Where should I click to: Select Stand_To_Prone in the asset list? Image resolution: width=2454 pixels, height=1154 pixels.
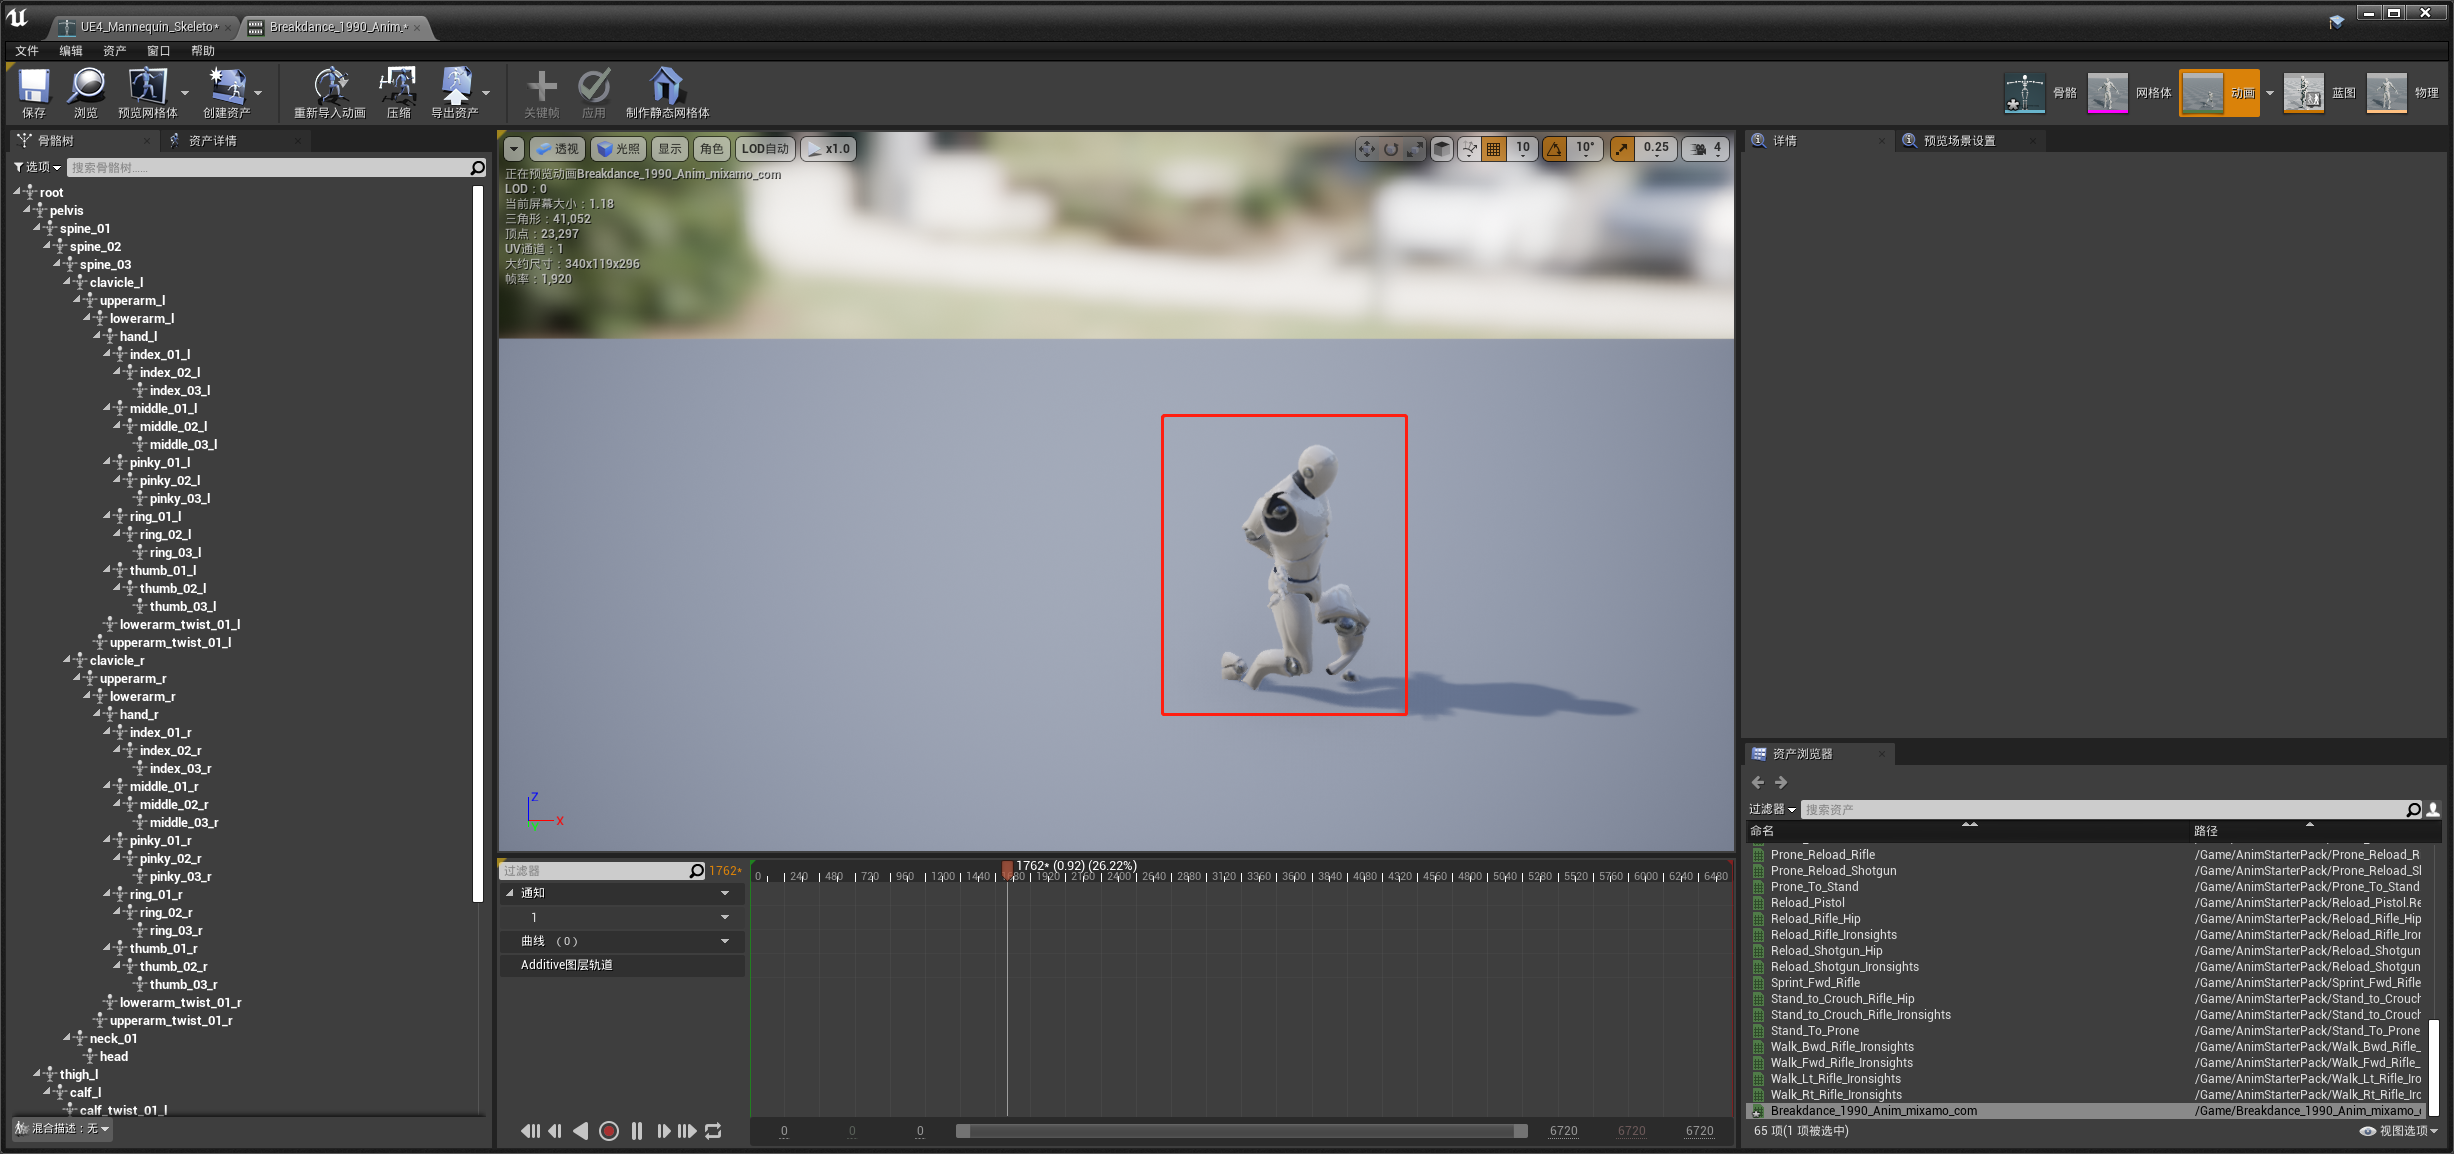click(1814, 1031)
